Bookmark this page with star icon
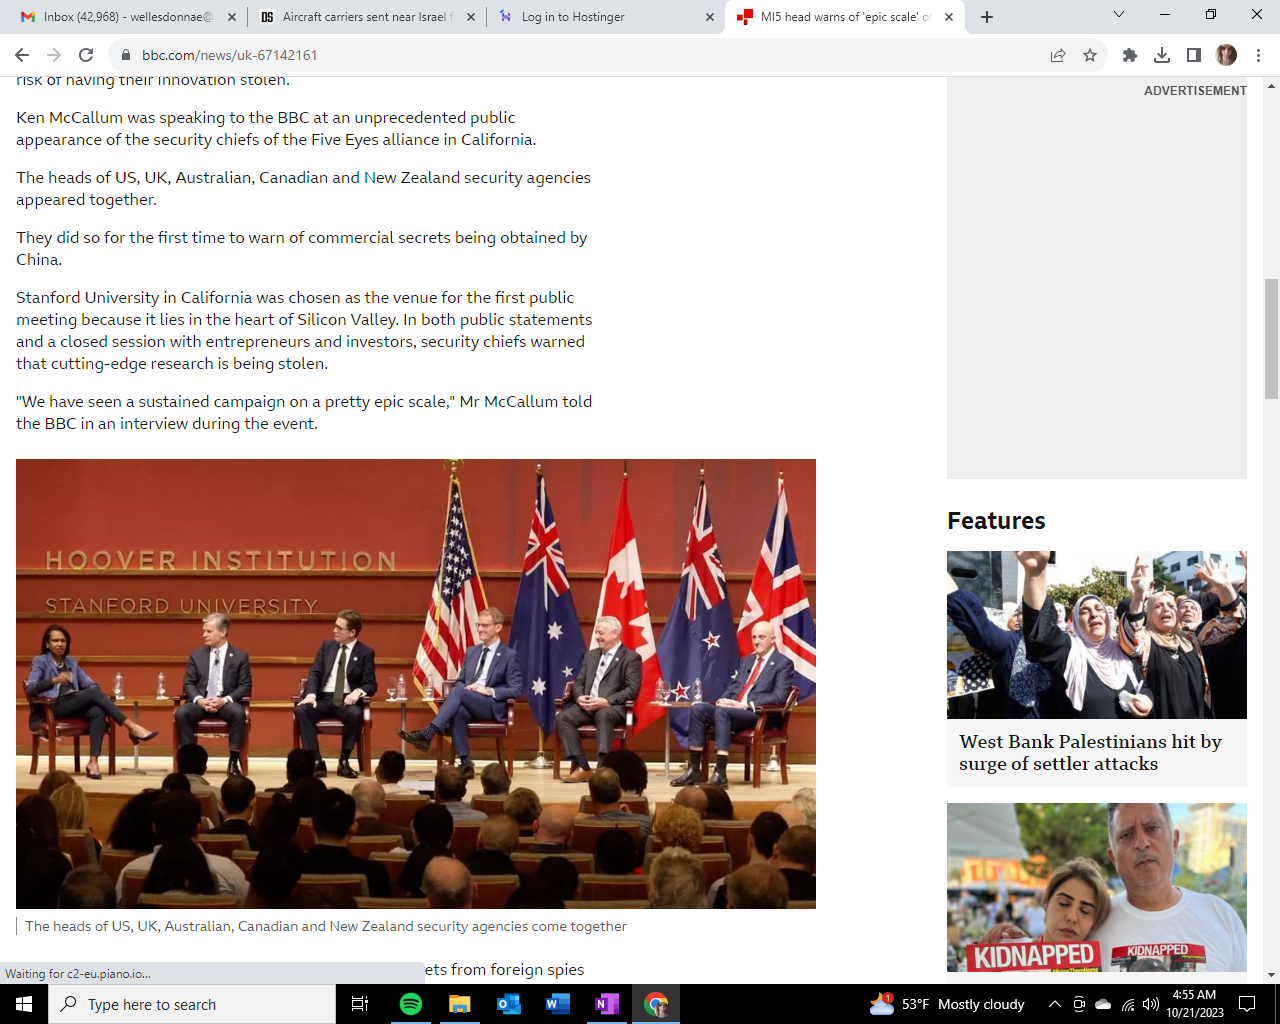Viewport: 1280px width, 1024px height. point(1090,55)
